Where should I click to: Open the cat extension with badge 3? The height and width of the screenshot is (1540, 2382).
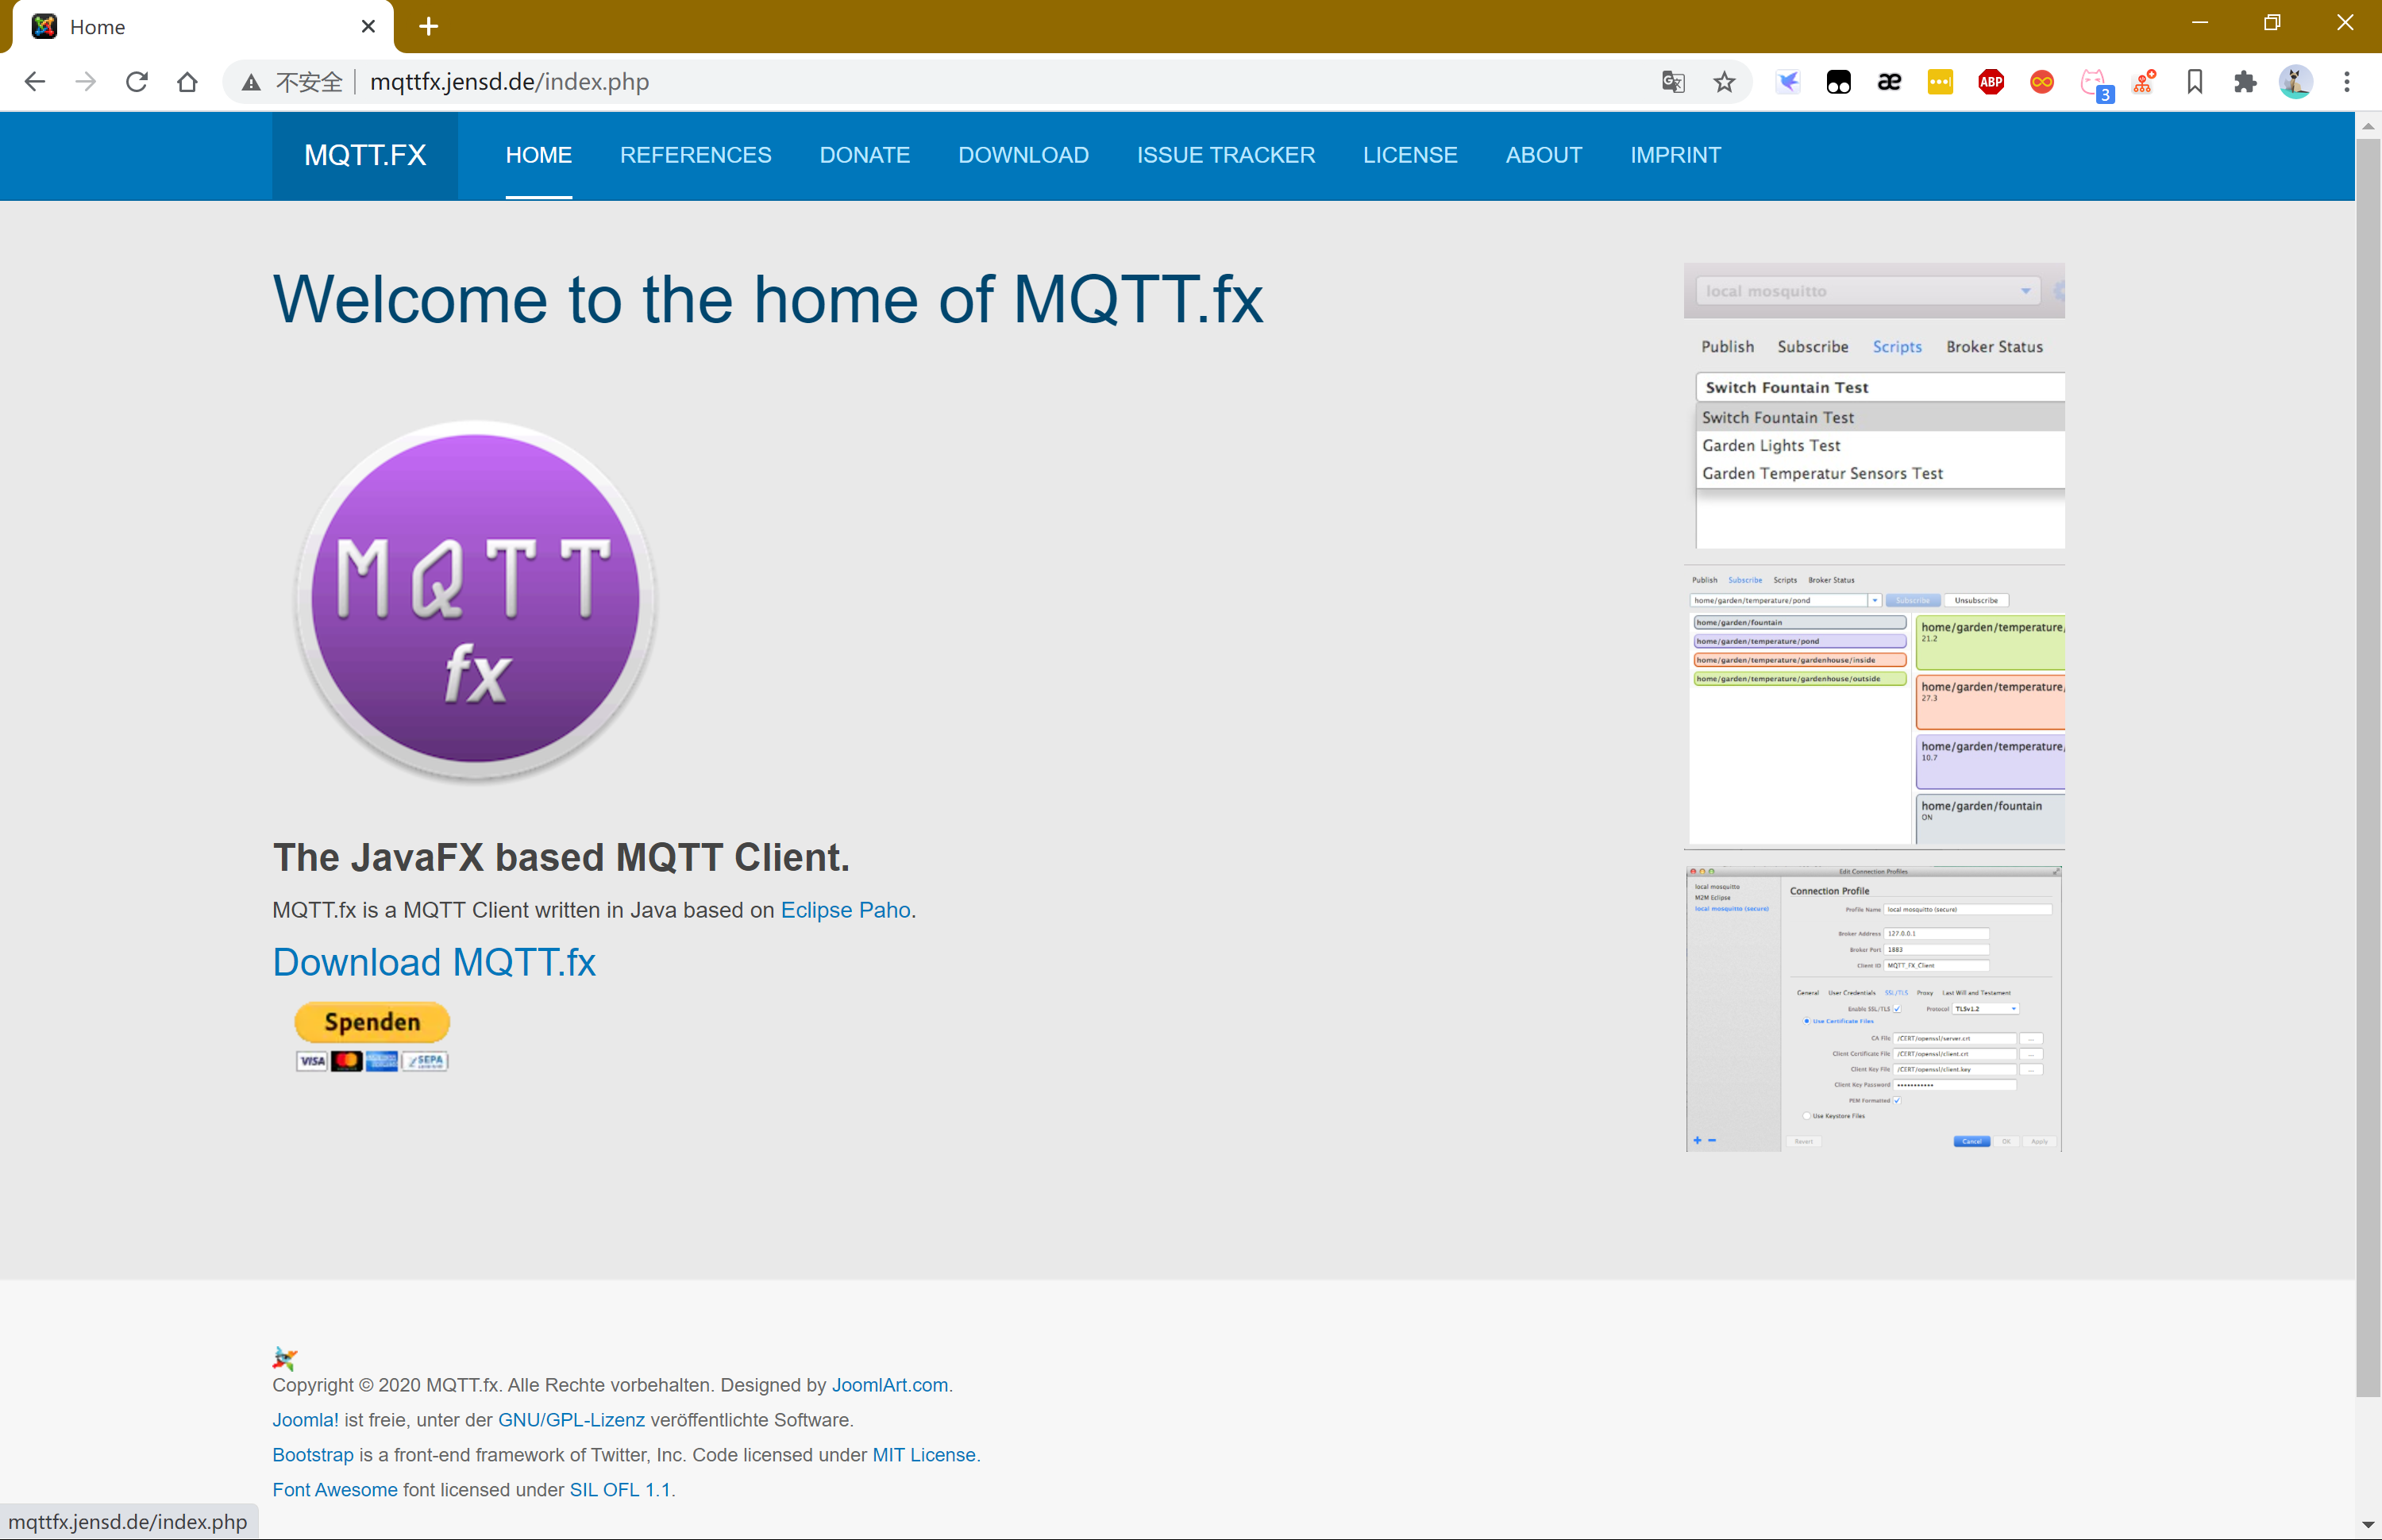2096,84
